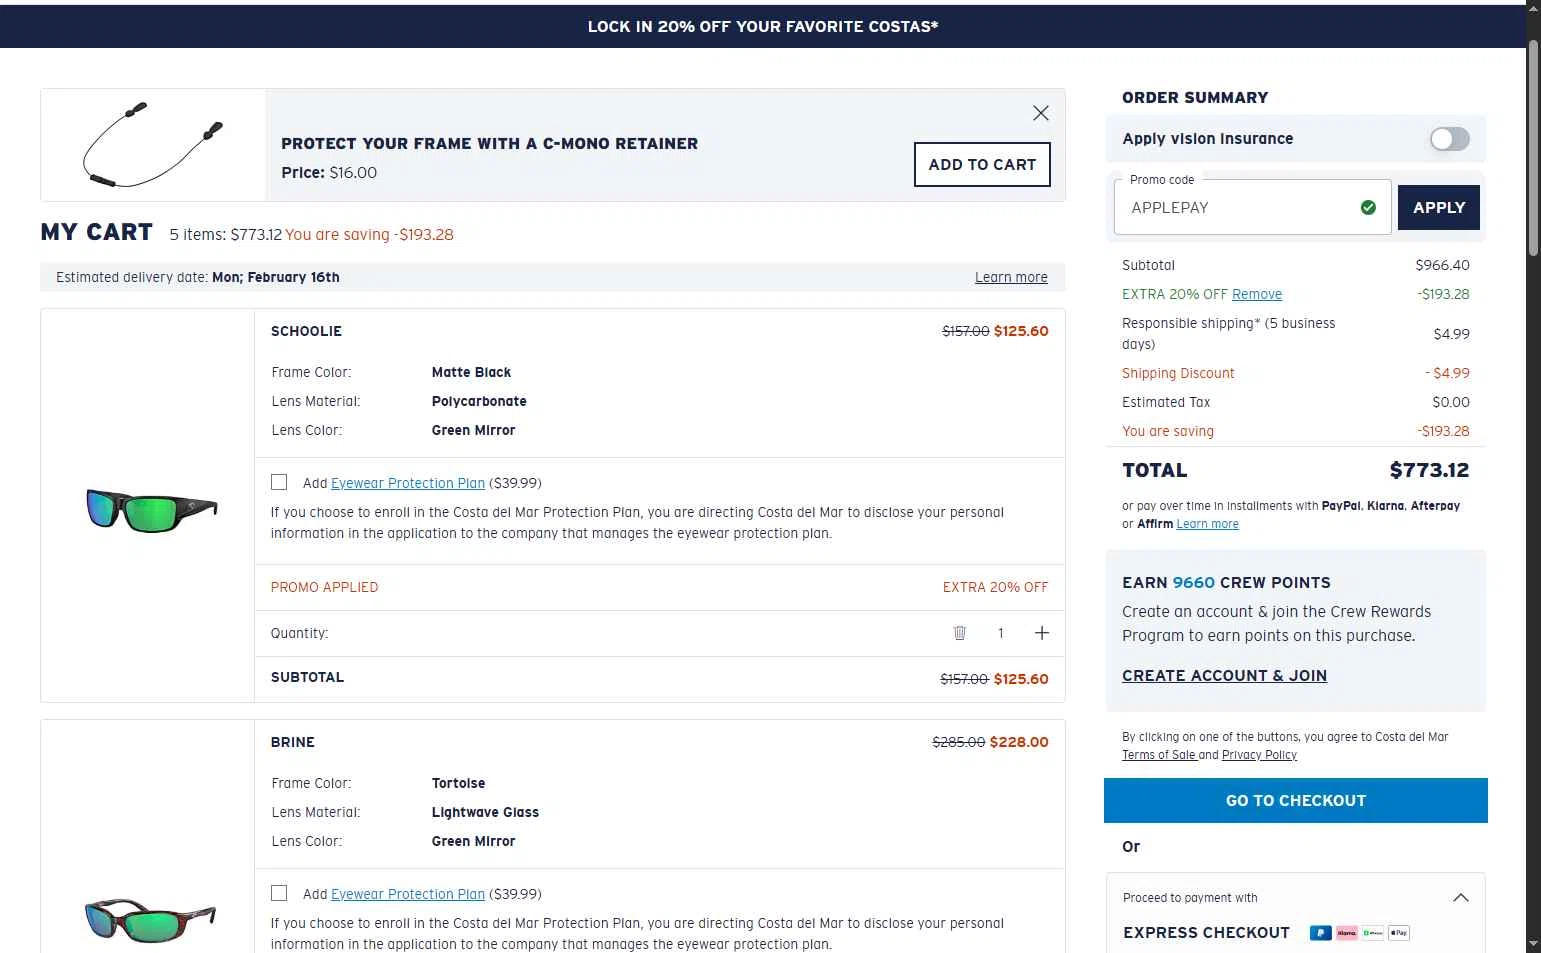Click Create Account & Join link

click(x=1224, y=676)
